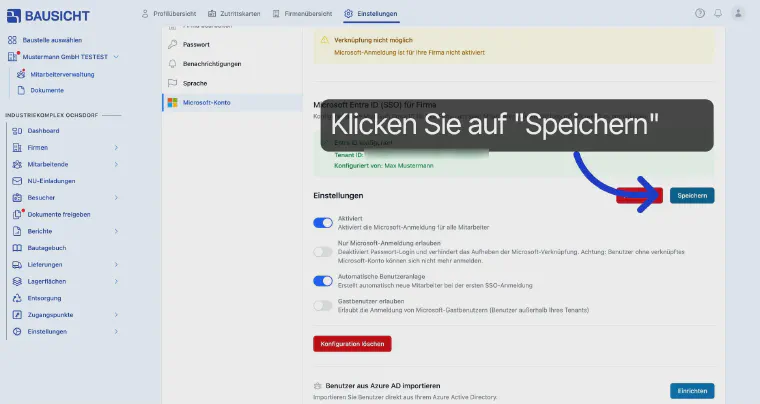Open Entsorgung in sidebar
This screenshot has width=760, height=404.
tap(44, 298)
